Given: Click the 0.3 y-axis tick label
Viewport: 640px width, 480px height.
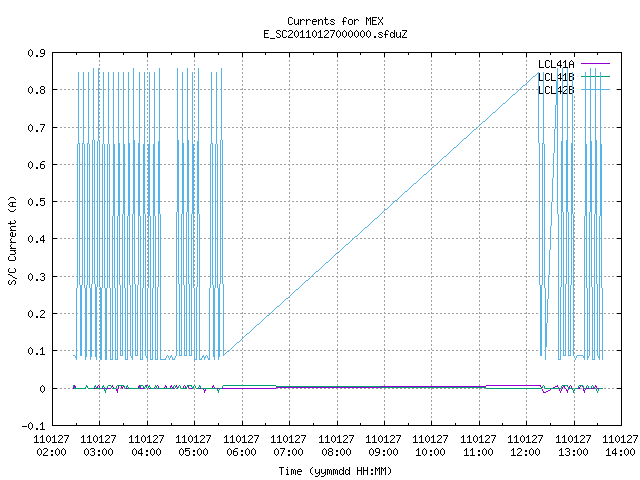Looking at the screenshot, I should click(36, 277).
